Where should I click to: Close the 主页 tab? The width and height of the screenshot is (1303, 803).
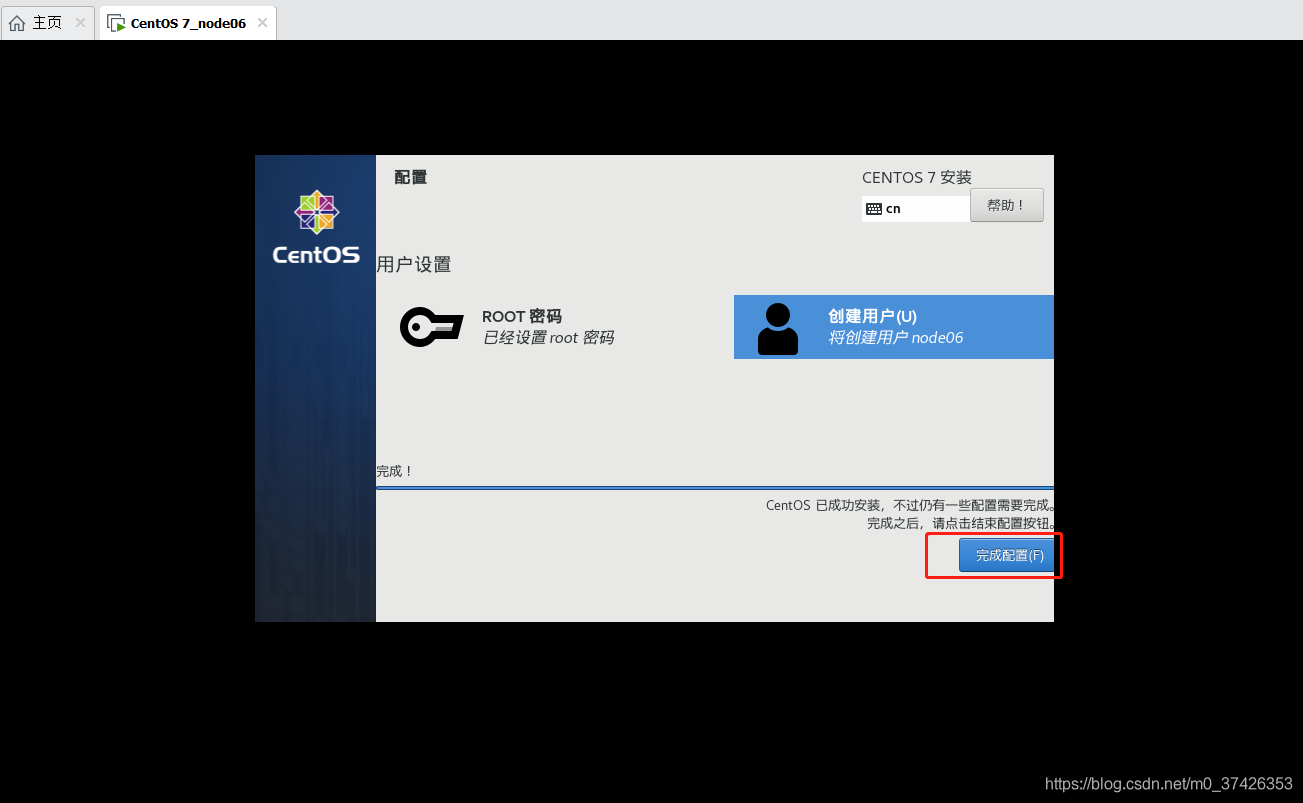click(x=81, y=23)
